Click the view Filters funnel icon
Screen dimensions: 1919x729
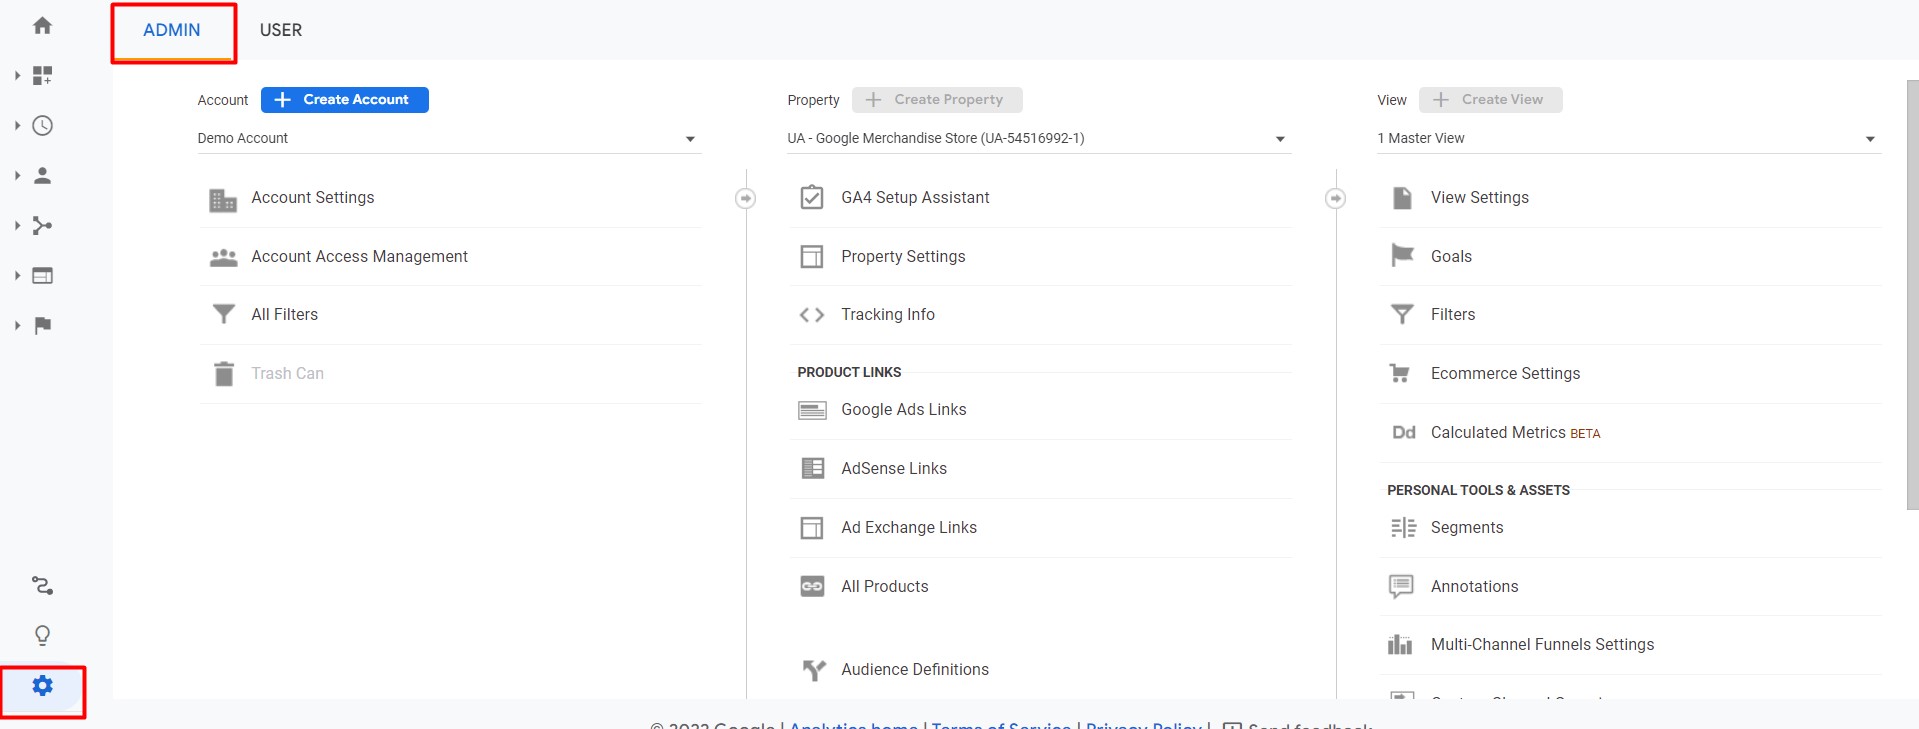pos(1402,315)
